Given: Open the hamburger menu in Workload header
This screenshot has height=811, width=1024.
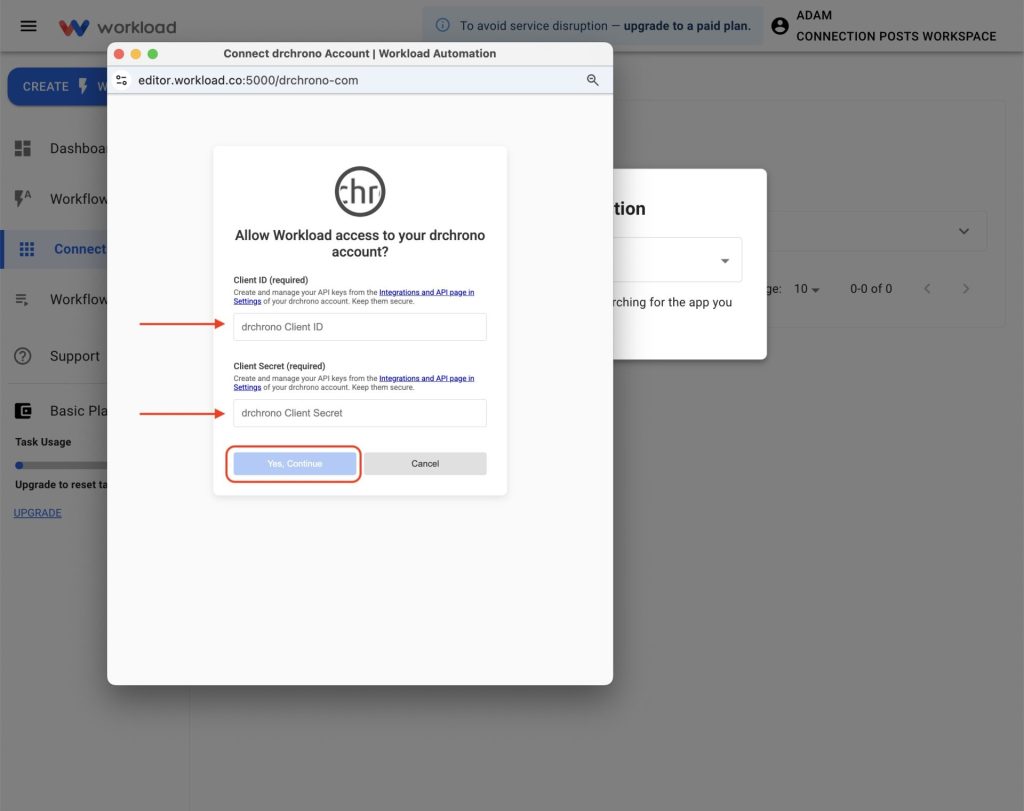Looking at the screenshot, I should 28,26.
